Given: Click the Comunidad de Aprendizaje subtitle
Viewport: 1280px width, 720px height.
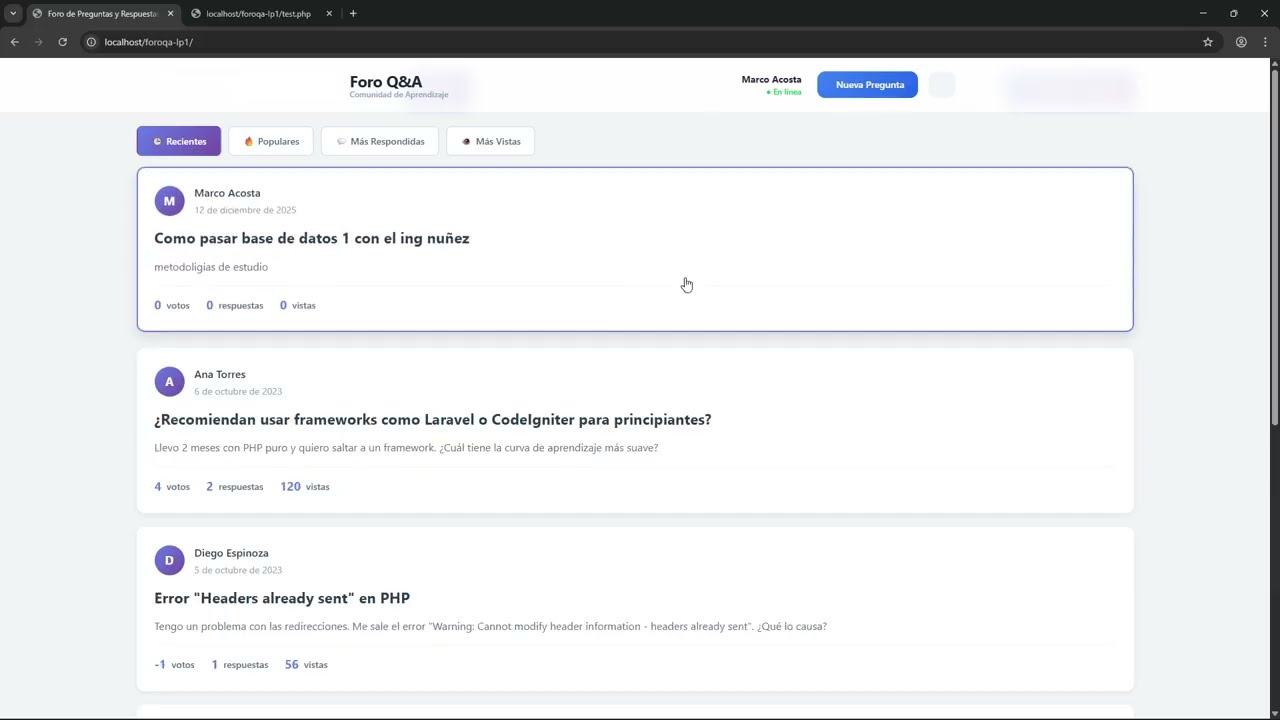Looking at the screenshot, I should 399,95.
